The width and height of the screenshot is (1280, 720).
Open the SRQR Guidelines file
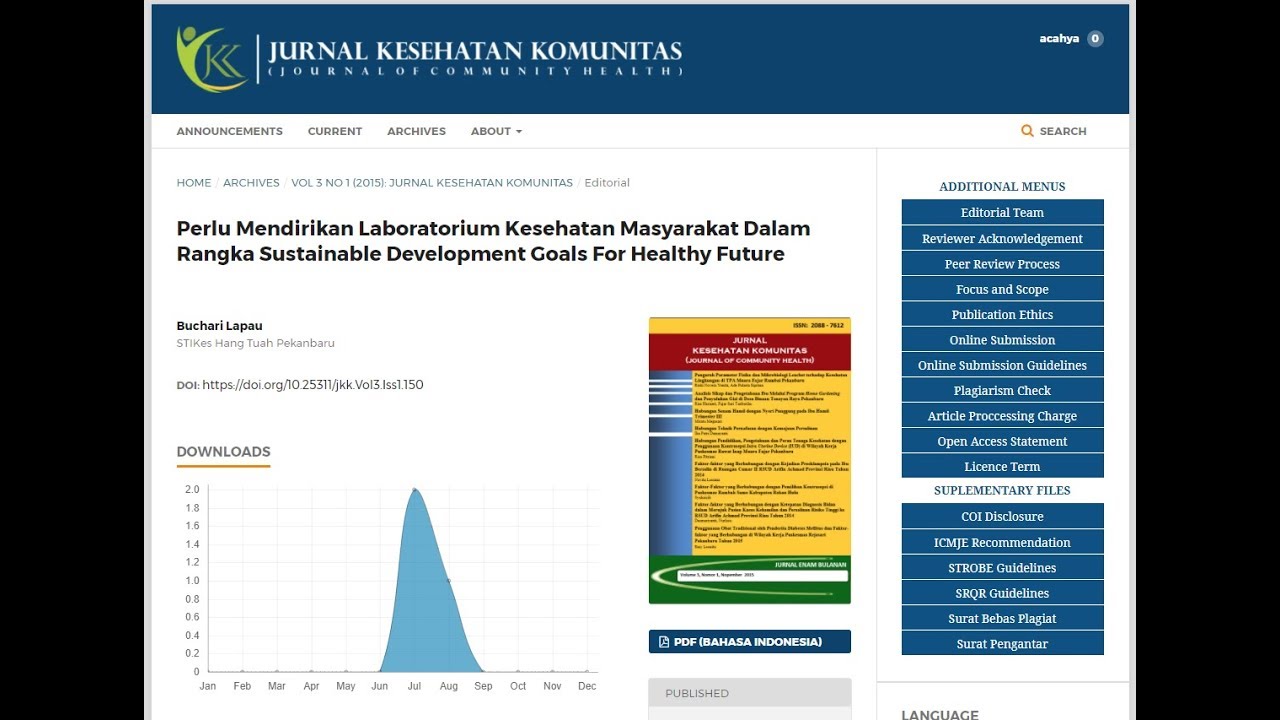click(x=1003, y=593)
